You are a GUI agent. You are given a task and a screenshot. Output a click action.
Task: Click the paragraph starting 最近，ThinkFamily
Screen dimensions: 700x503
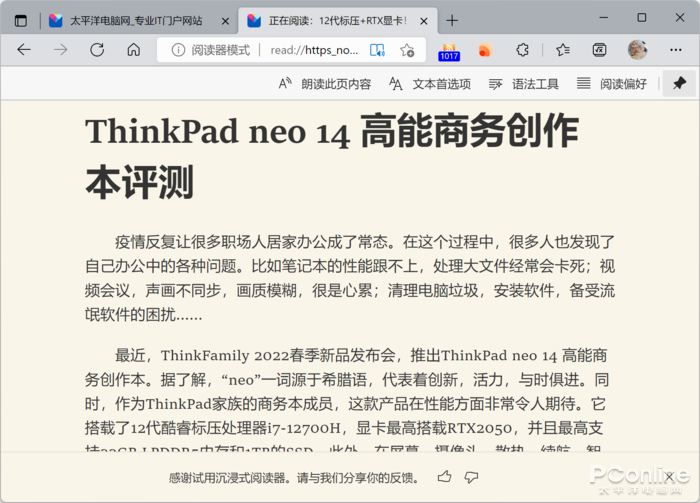coord(346,399)
